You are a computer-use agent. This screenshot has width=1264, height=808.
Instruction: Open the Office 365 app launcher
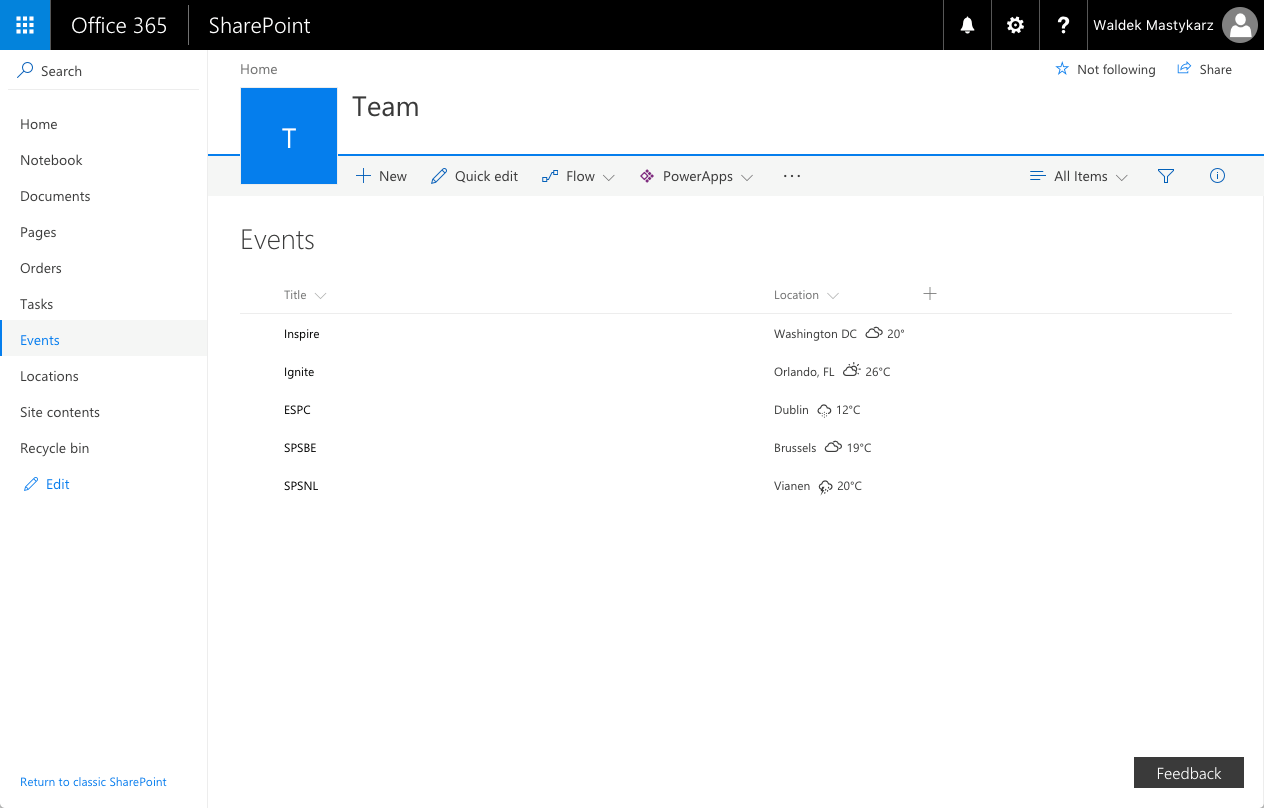(24, 24)
